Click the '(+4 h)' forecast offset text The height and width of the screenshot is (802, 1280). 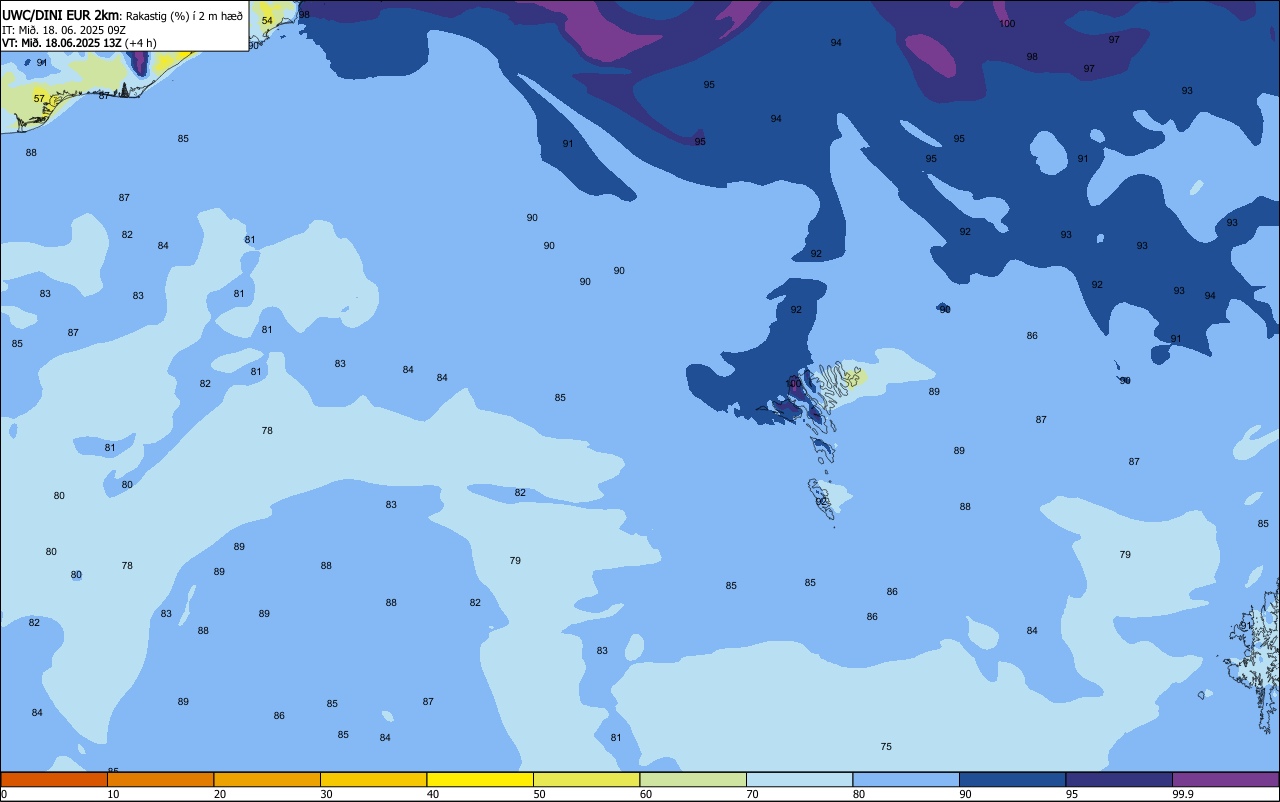(141, 42)
